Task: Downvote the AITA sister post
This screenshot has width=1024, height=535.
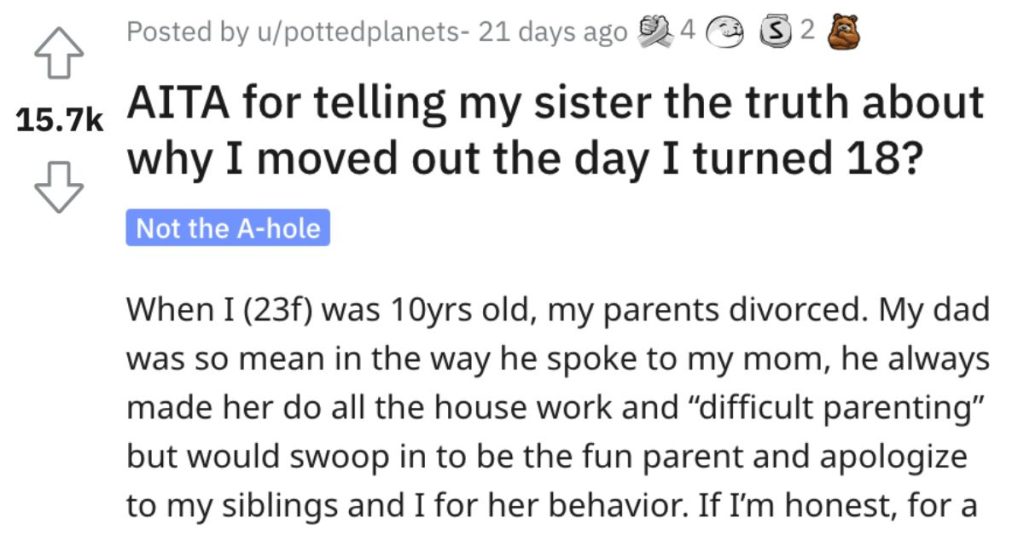Action: coord(59,187)
